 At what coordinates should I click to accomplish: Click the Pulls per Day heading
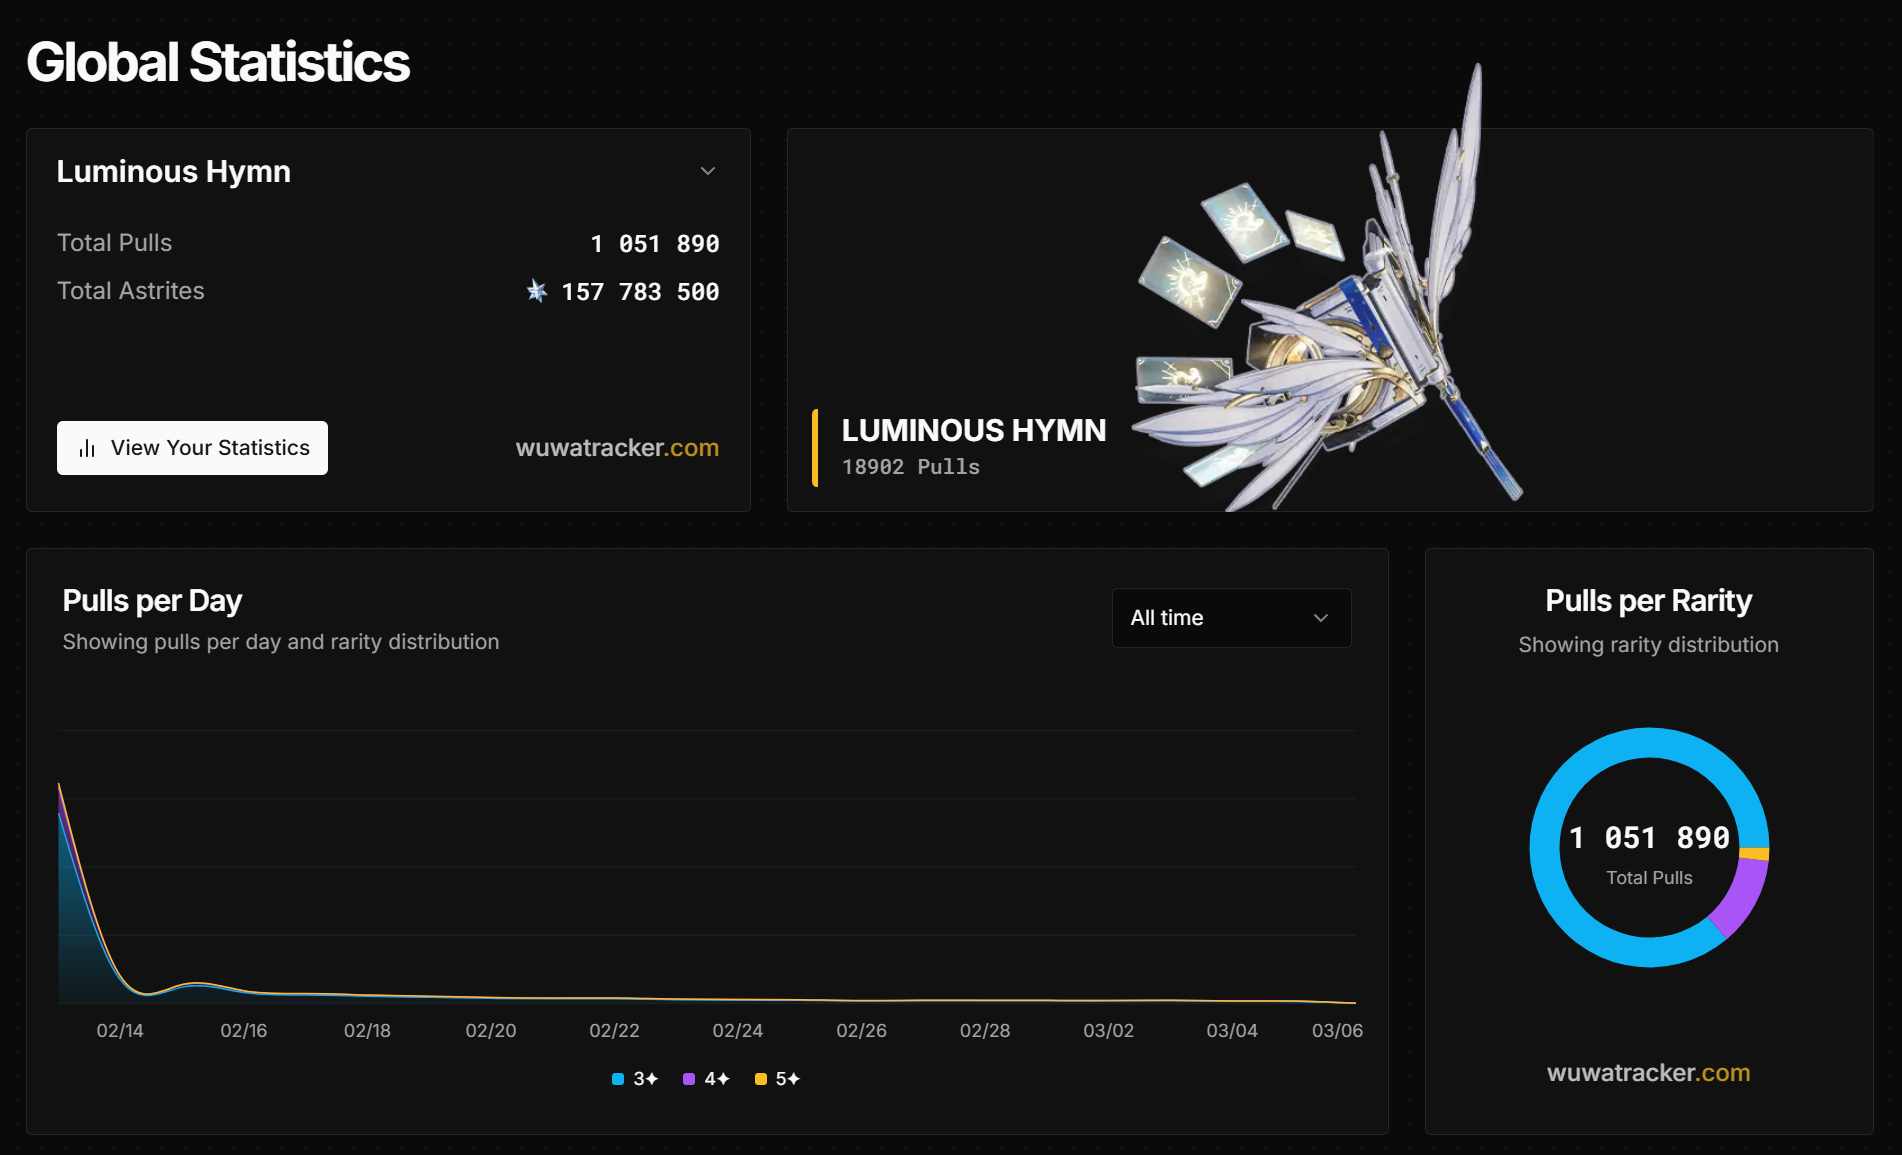tap(152, 601)
